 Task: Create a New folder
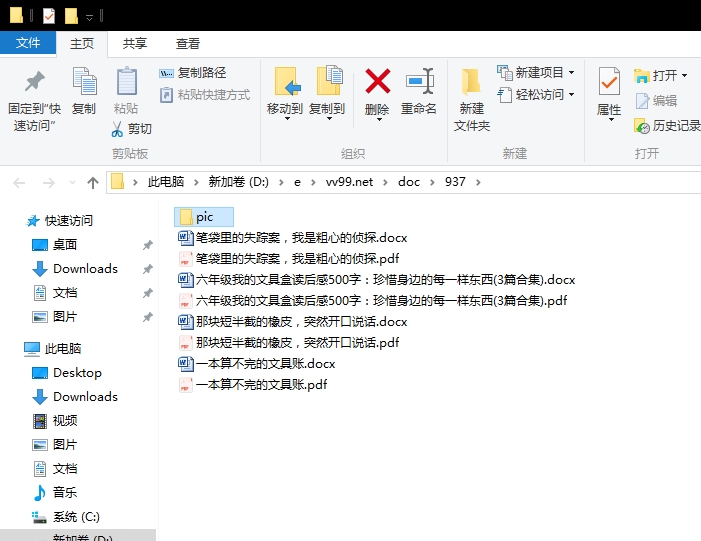pos(472,99)
